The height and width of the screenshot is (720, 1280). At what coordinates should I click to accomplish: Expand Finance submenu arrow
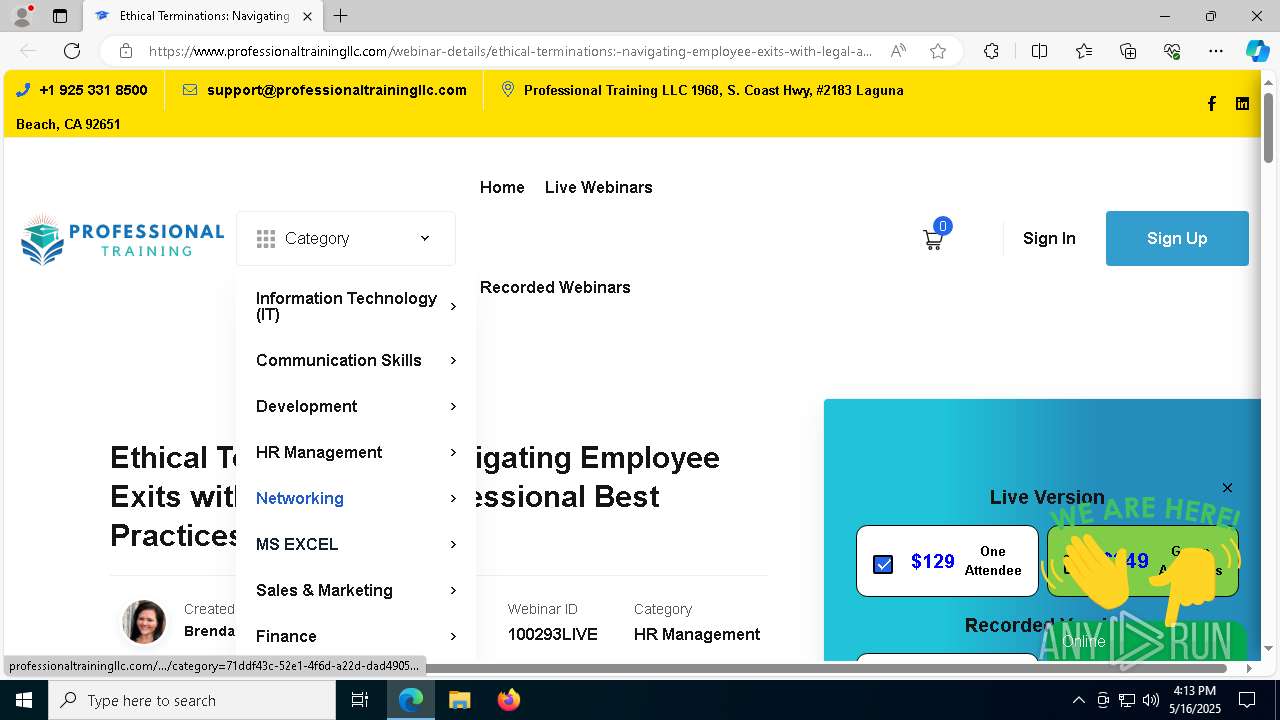pyautogui.click(x=453, y=636)
